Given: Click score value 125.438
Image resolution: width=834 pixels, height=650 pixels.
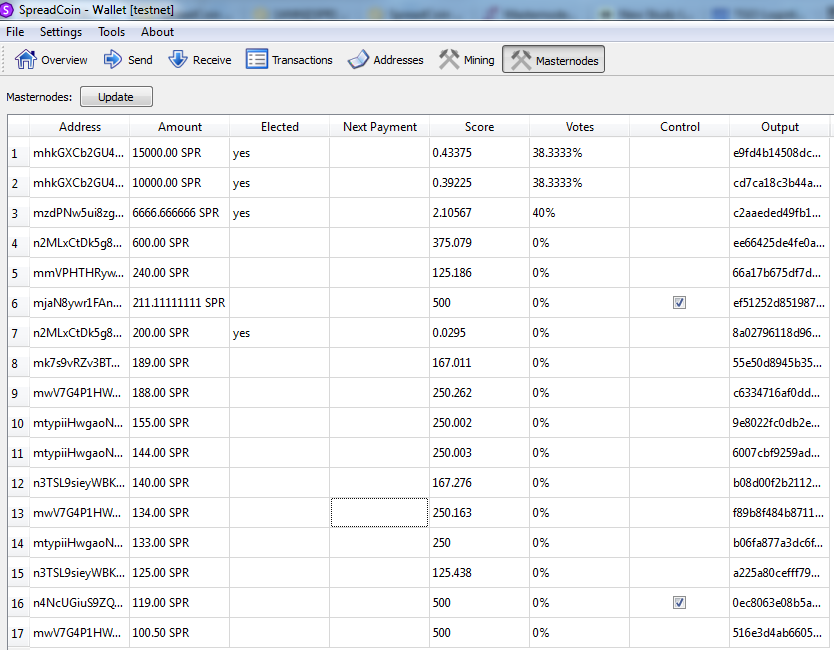Looking at the screenshot, I should click(x=479, y=573).
